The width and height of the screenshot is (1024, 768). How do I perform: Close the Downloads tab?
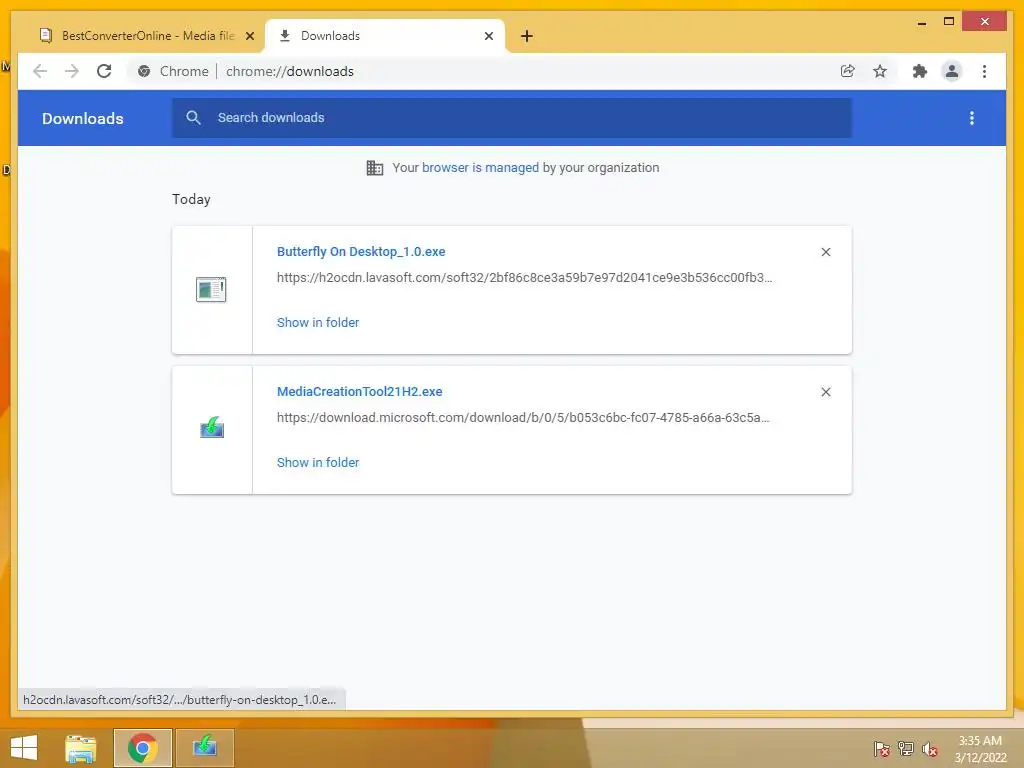point(488,36)
